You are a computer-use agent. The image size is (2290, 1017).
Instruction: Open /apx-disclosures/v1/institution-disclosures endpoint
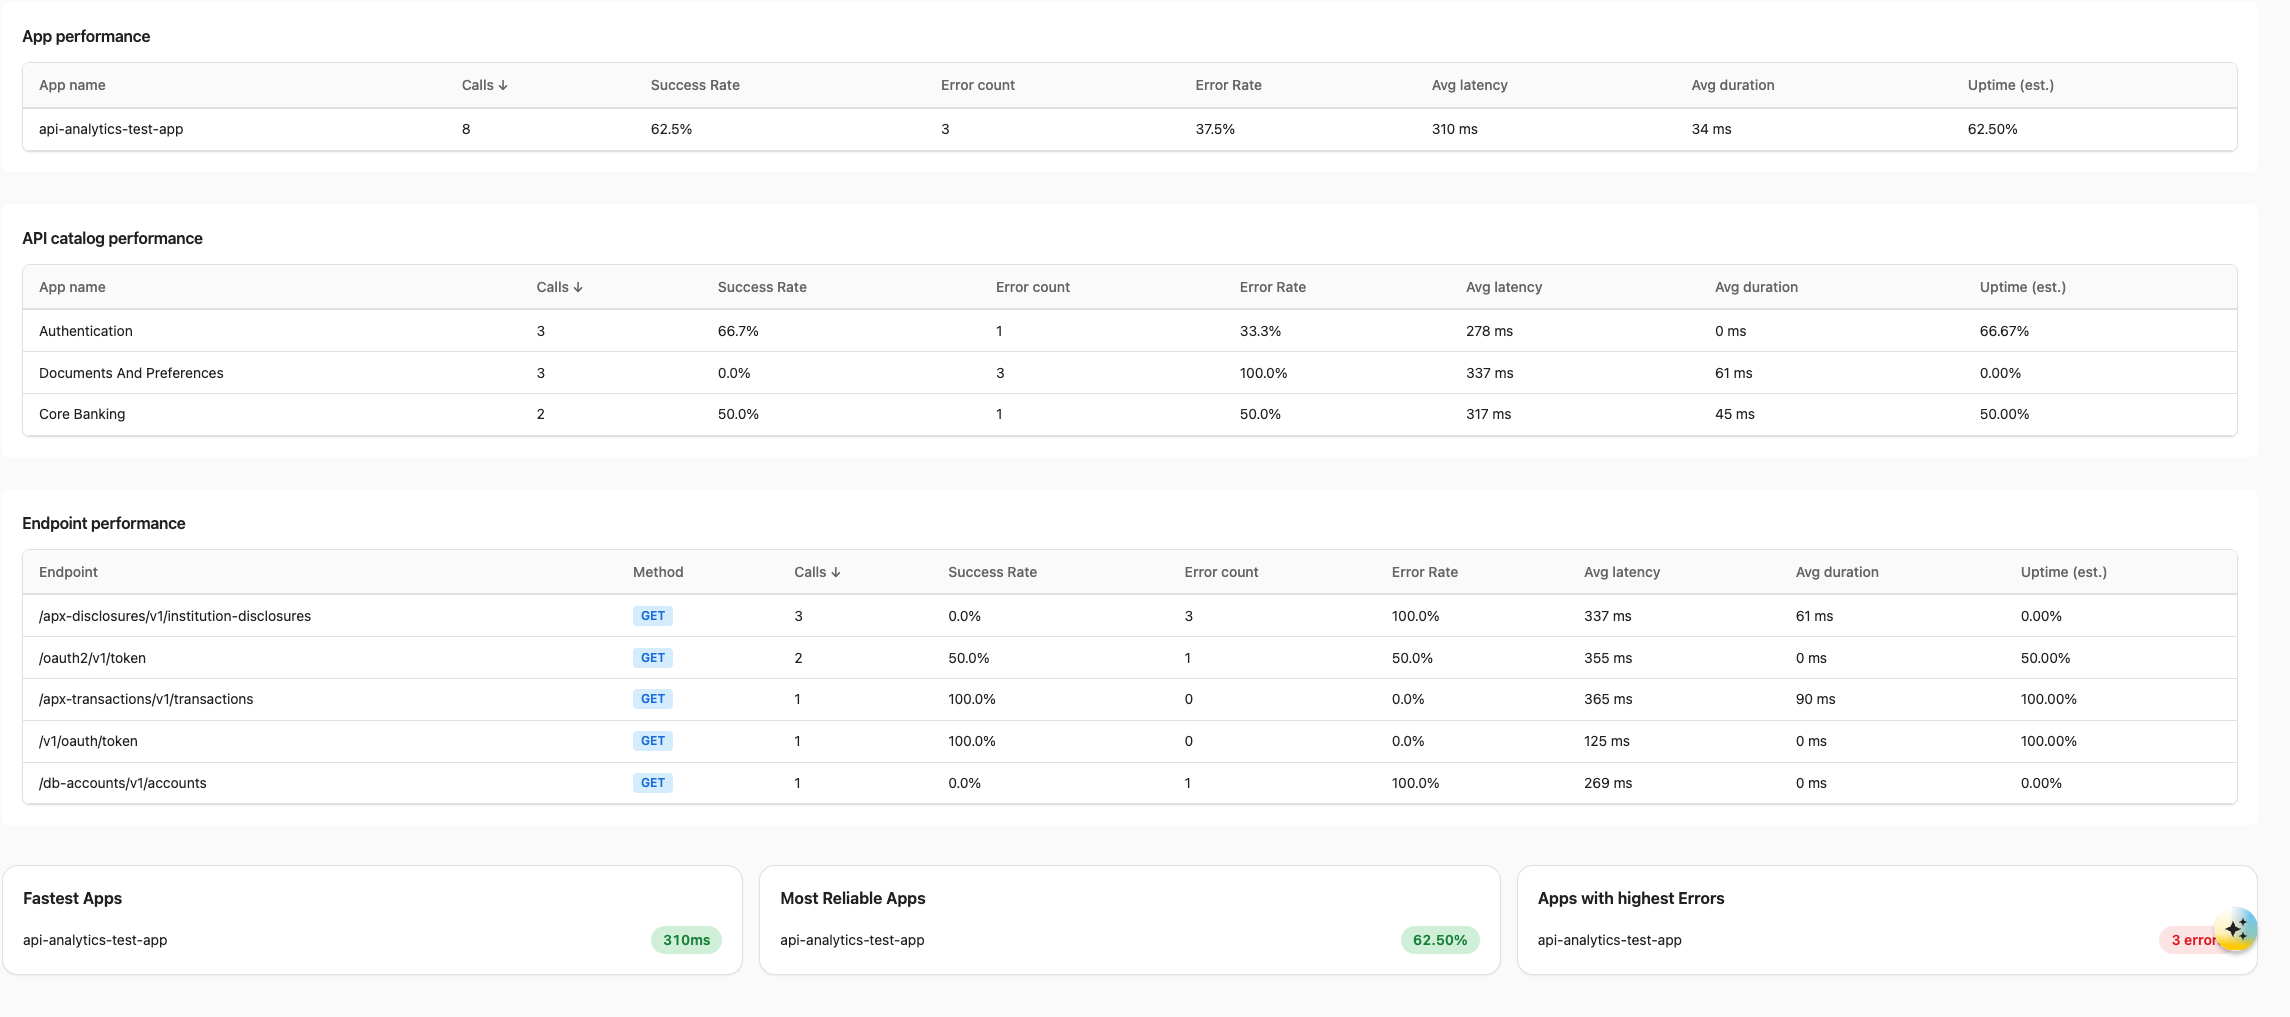(x=1130, y=616)
